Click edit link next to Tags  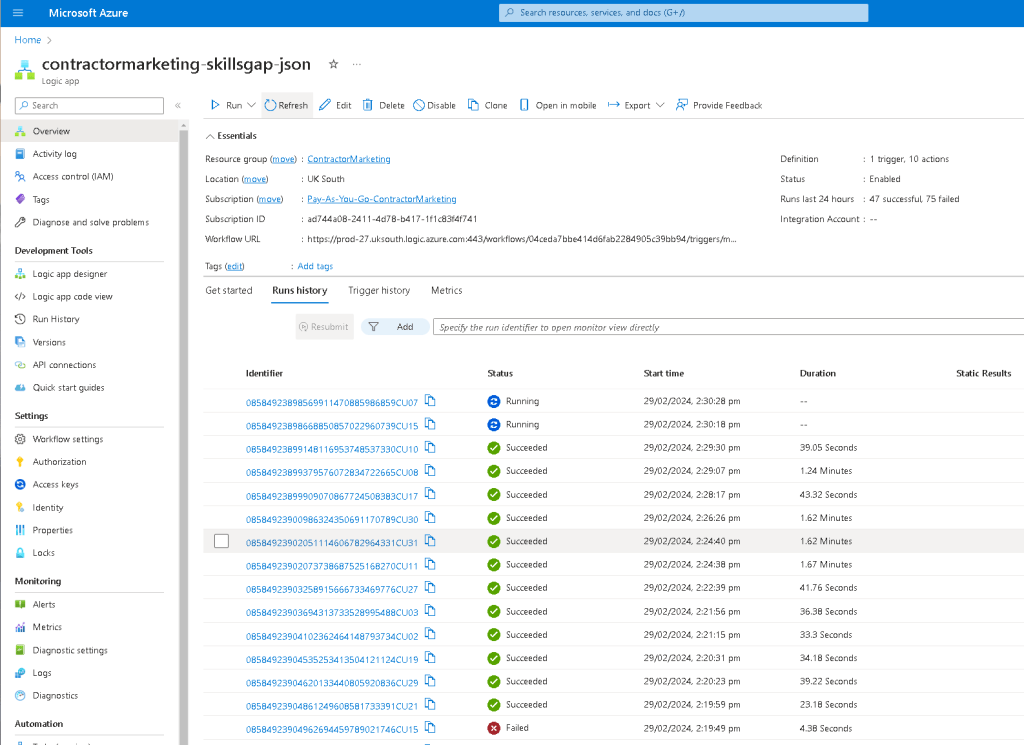pyautogui.click(x=234, y=266)
